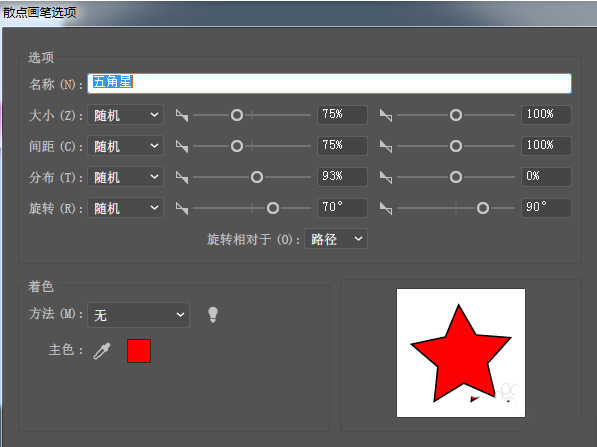Image resolution: width=597 pixels, height=447 pixels.
Task: Click the 分布 0% value field
Action: tap(546, 177)
